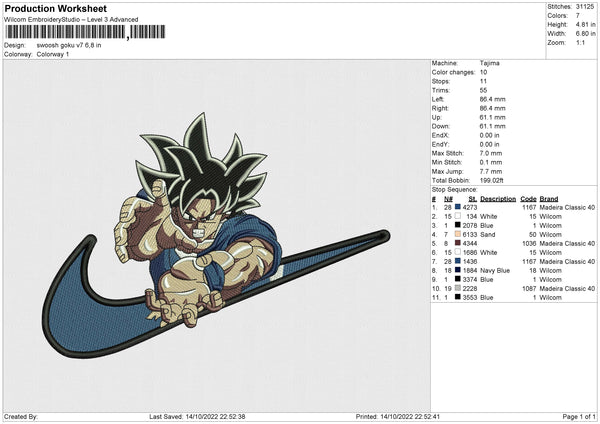Click the "Code" column header
600x424 pixels.
tap(528, 199)
